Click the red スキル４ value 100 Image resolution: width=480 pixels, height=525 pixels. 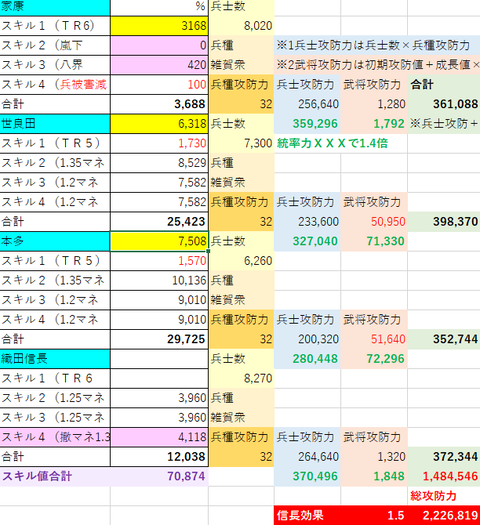159,84
